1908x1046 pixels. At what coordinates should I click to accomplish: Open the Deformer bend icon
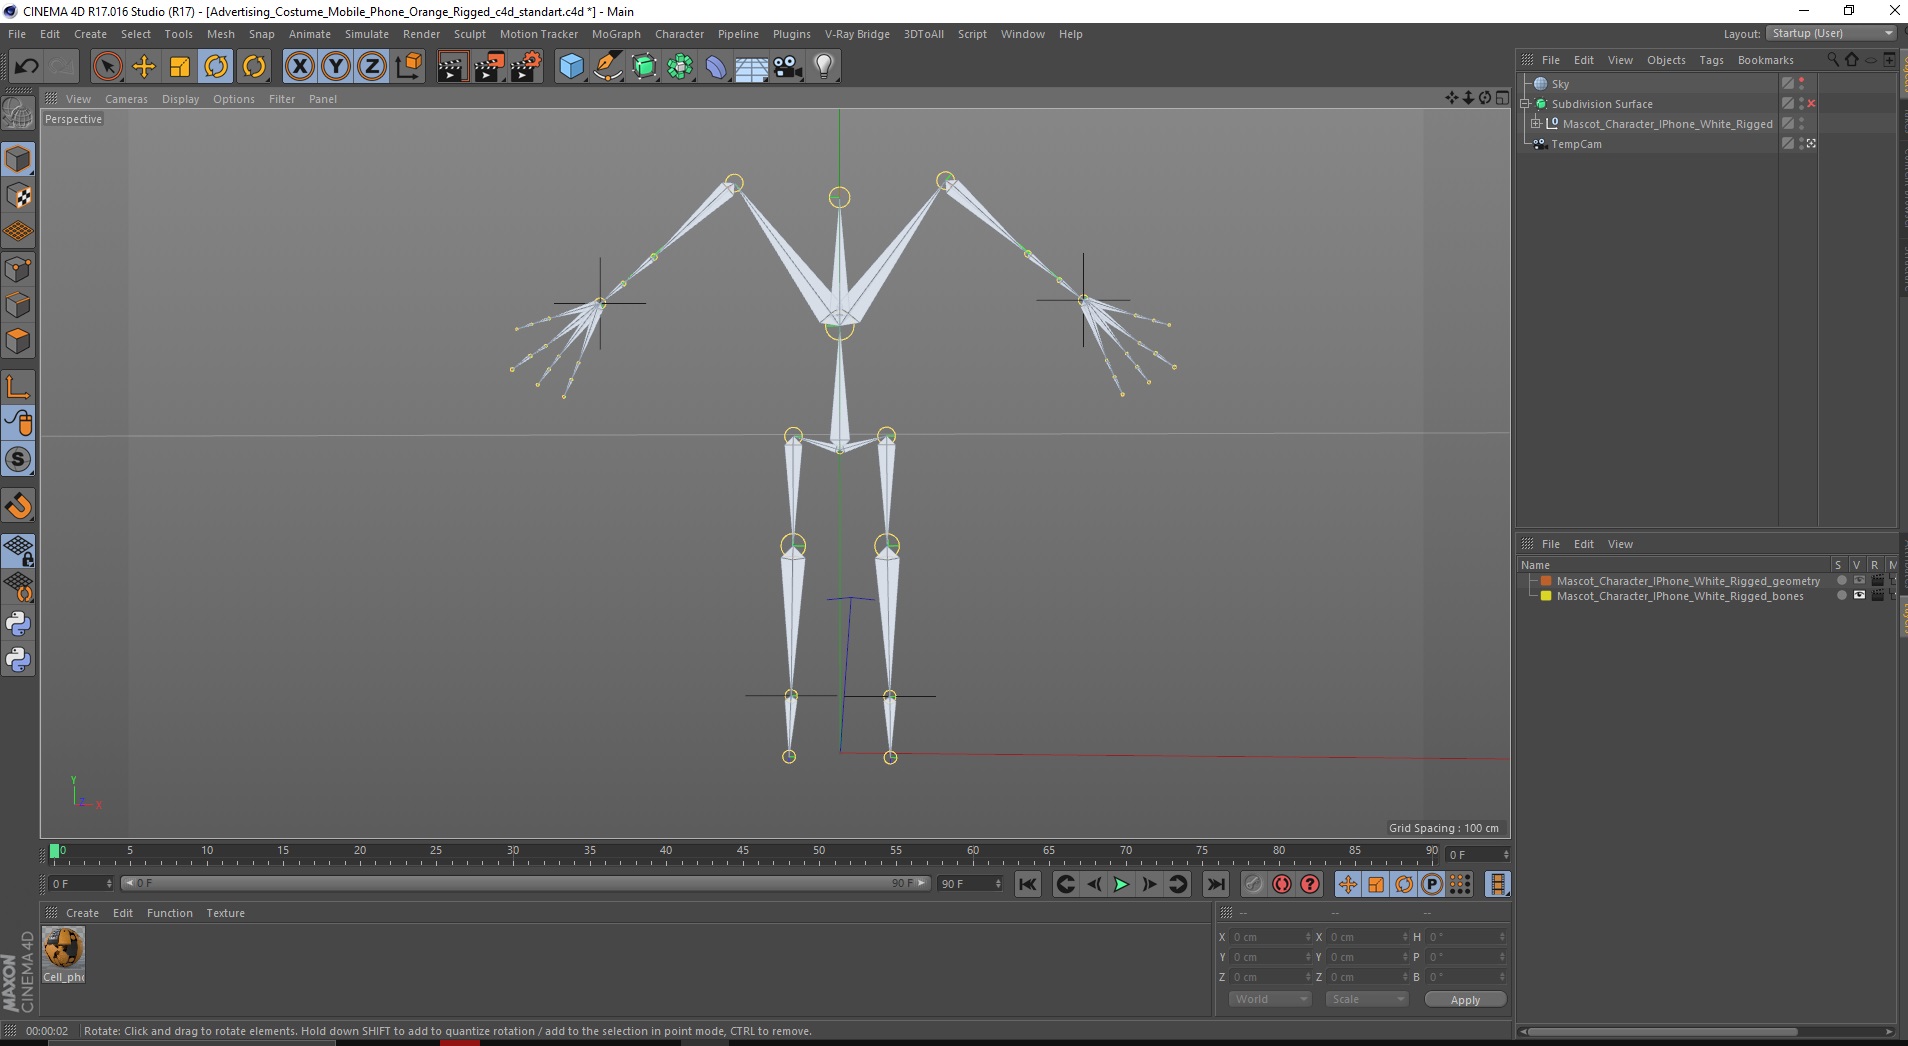[716, 67]
